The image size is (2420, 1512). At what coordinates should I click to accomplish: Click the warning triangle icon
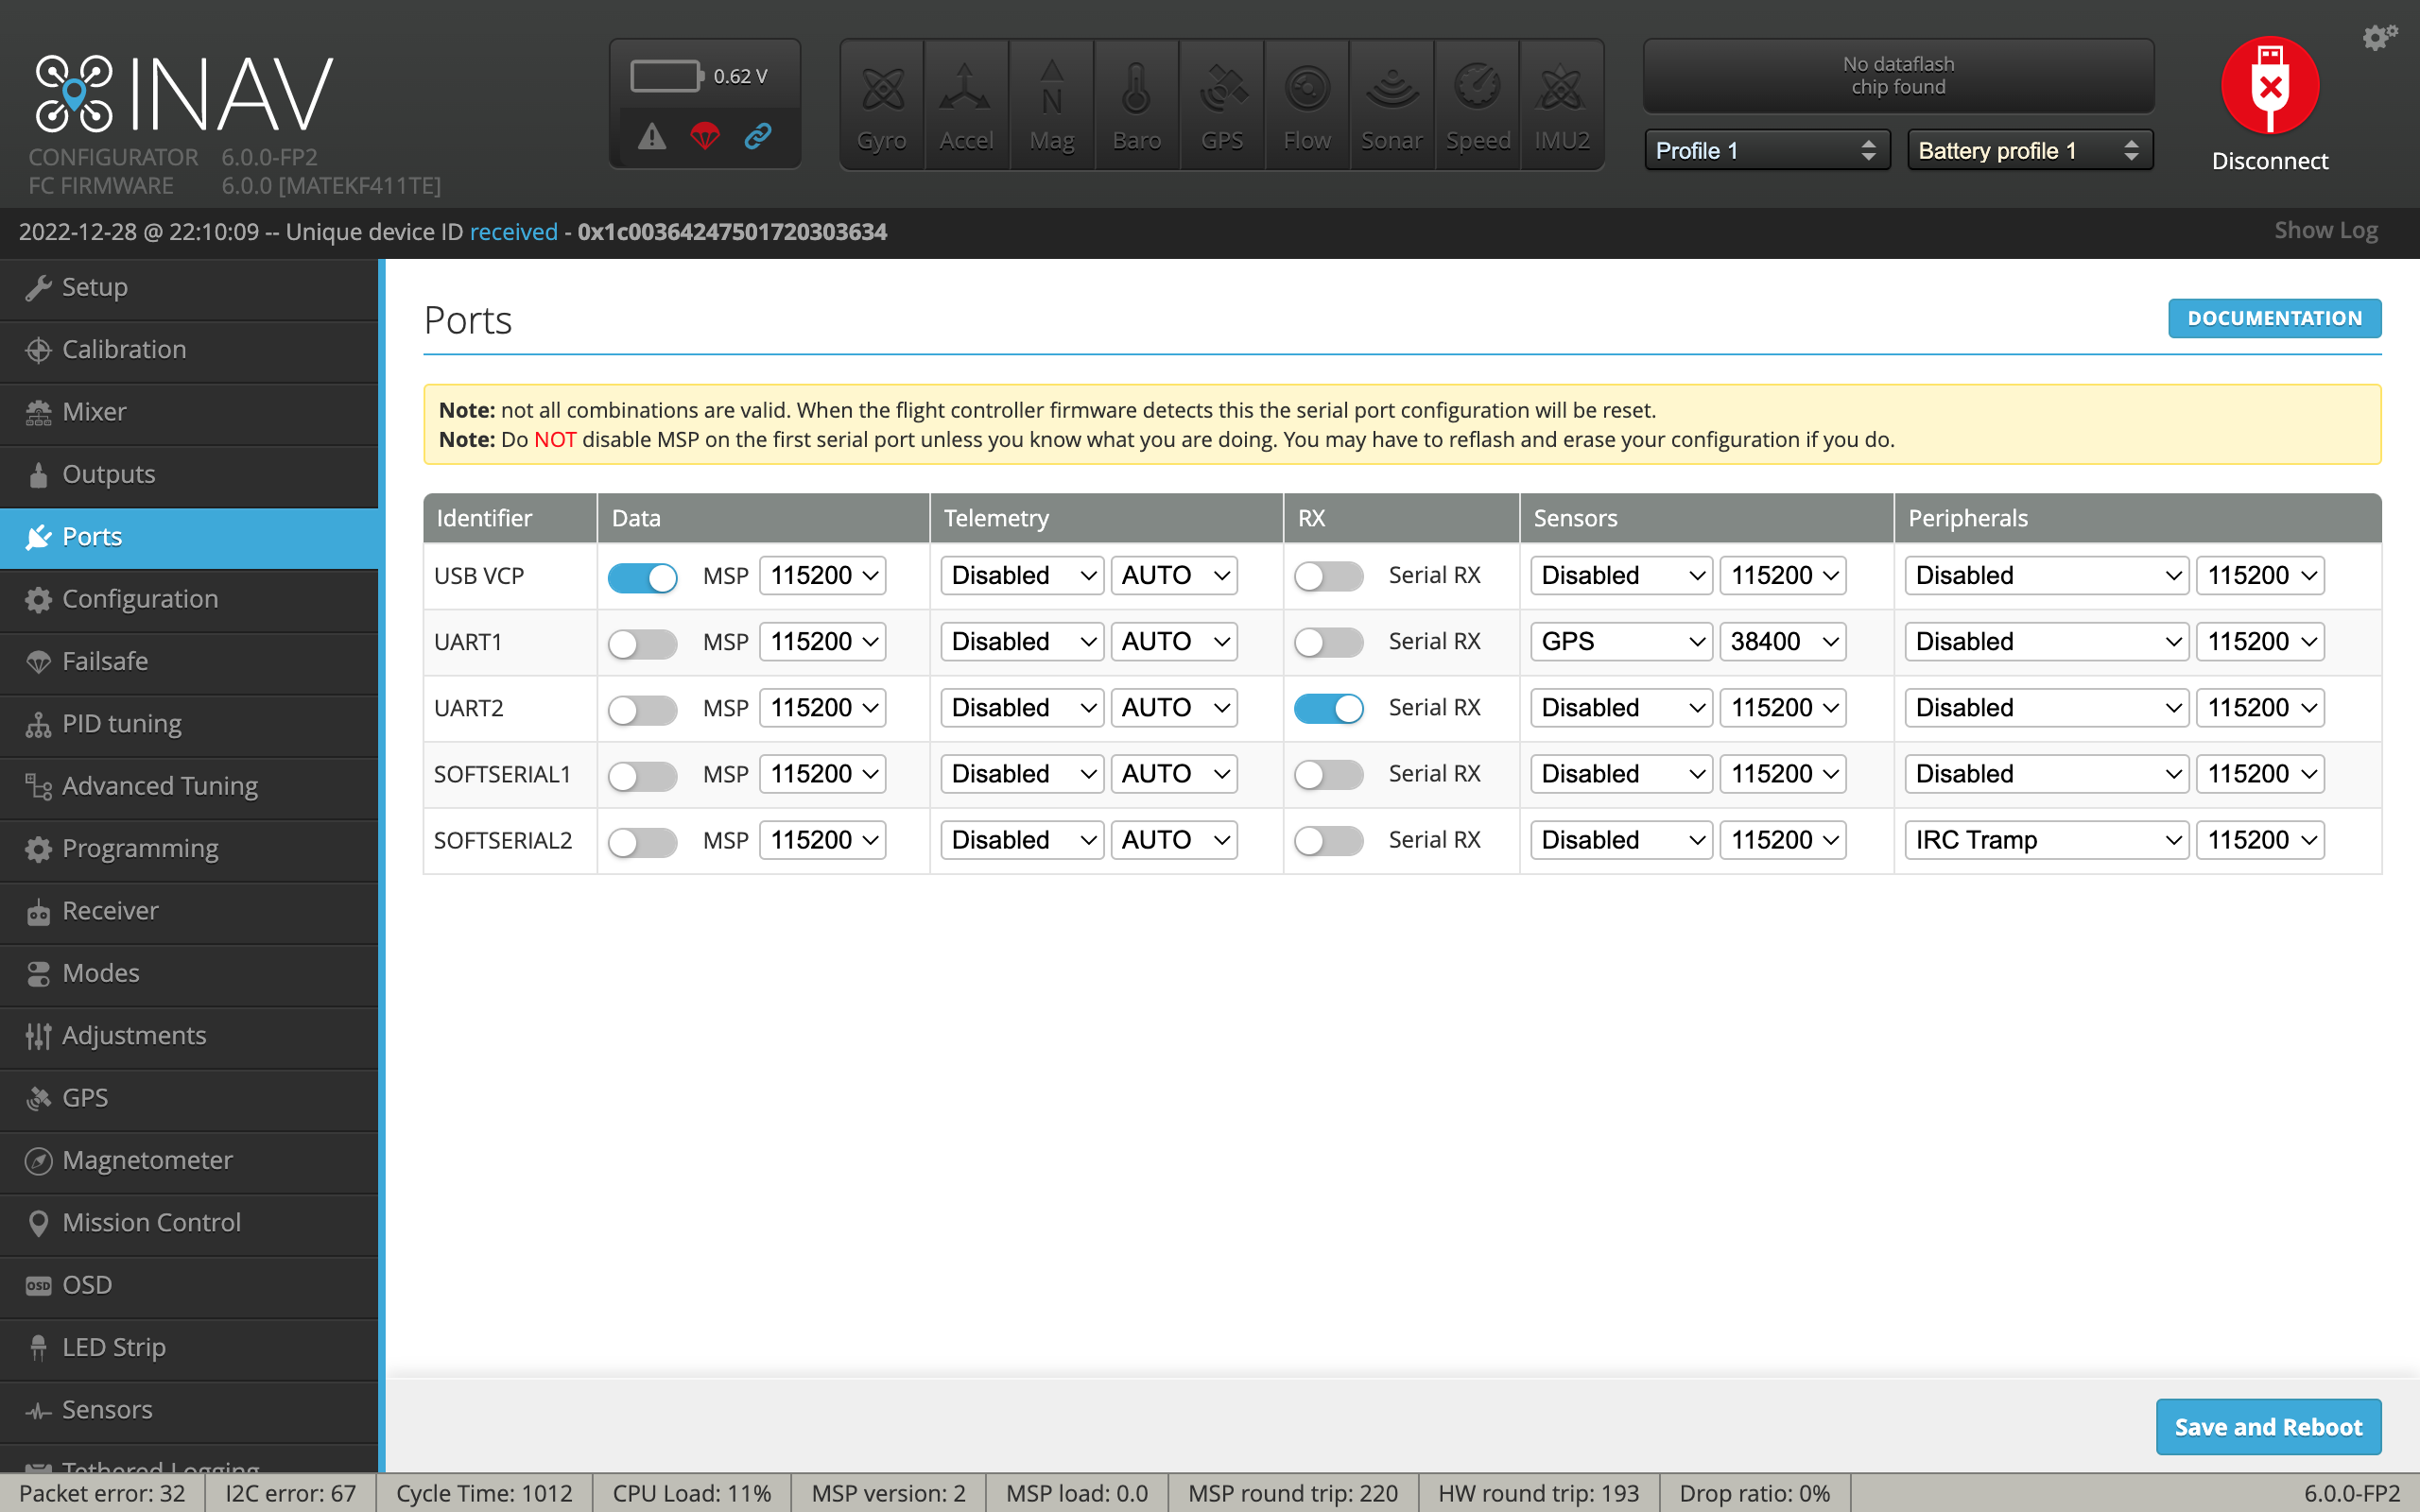[x=653, y=137]
